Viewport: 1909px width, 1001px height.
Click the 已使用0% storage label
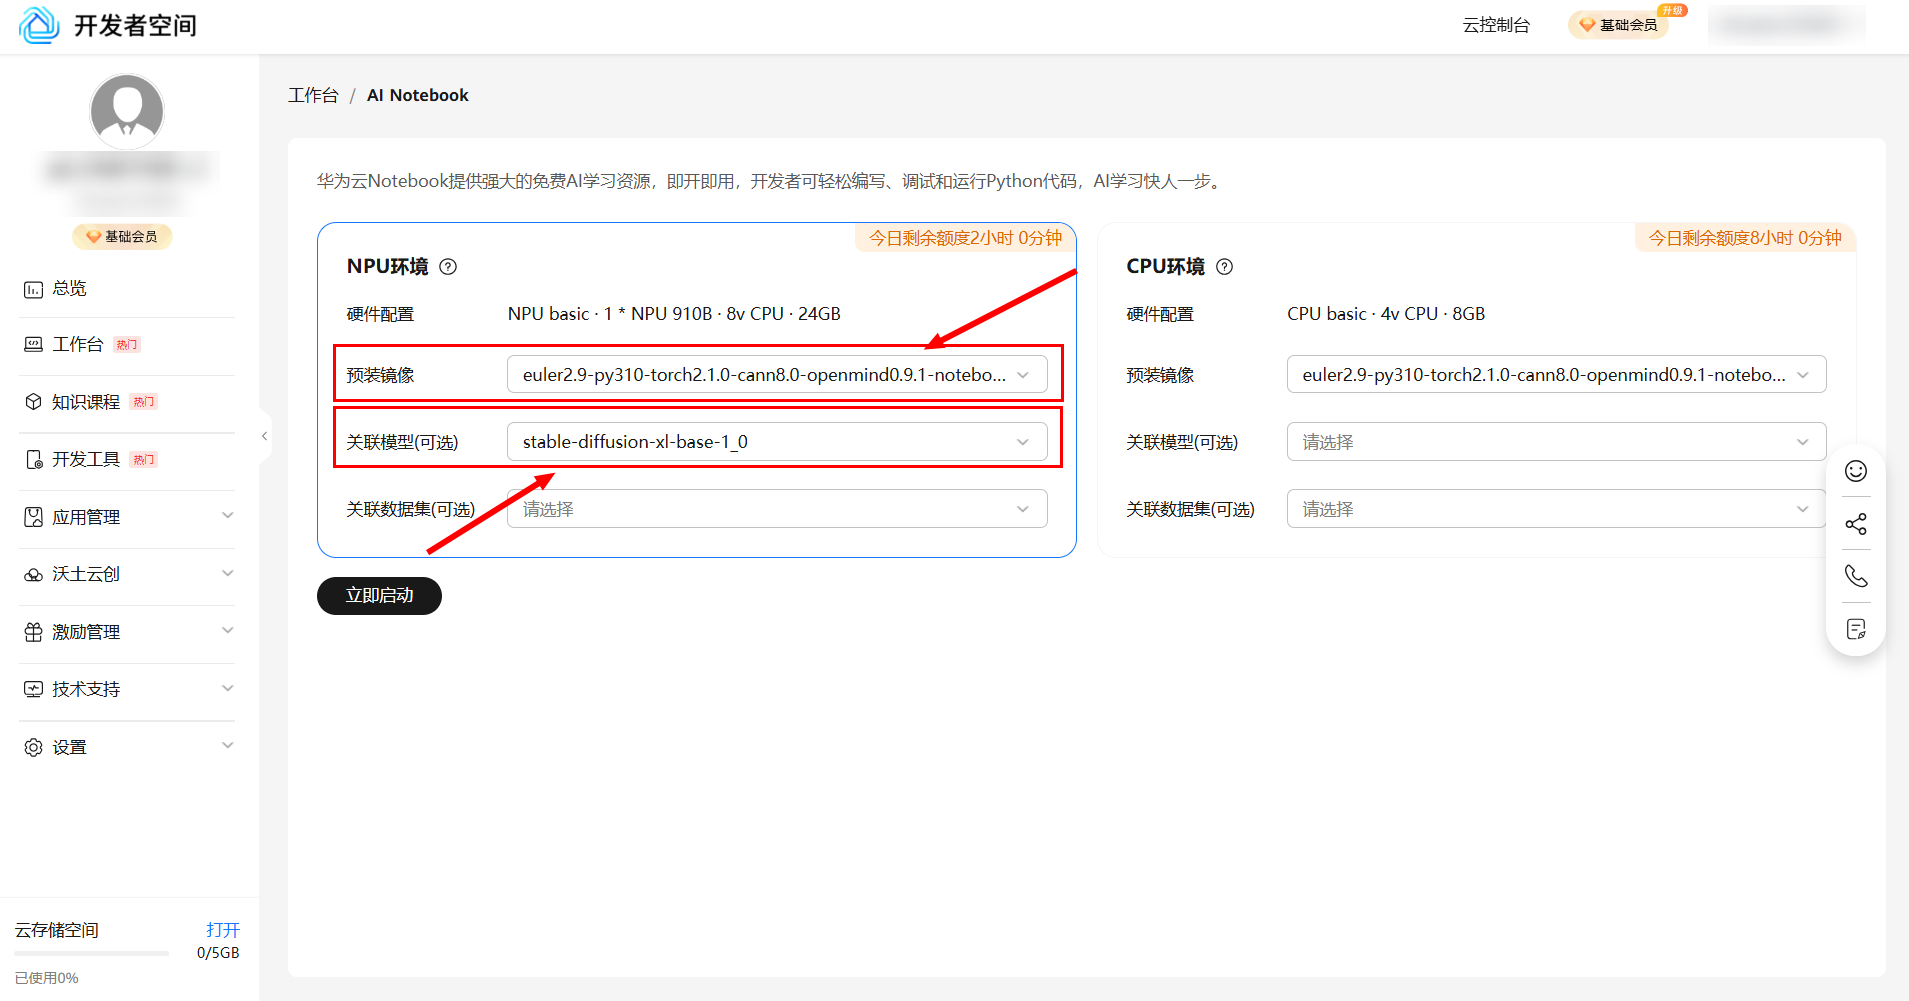(x=46, y=978)
